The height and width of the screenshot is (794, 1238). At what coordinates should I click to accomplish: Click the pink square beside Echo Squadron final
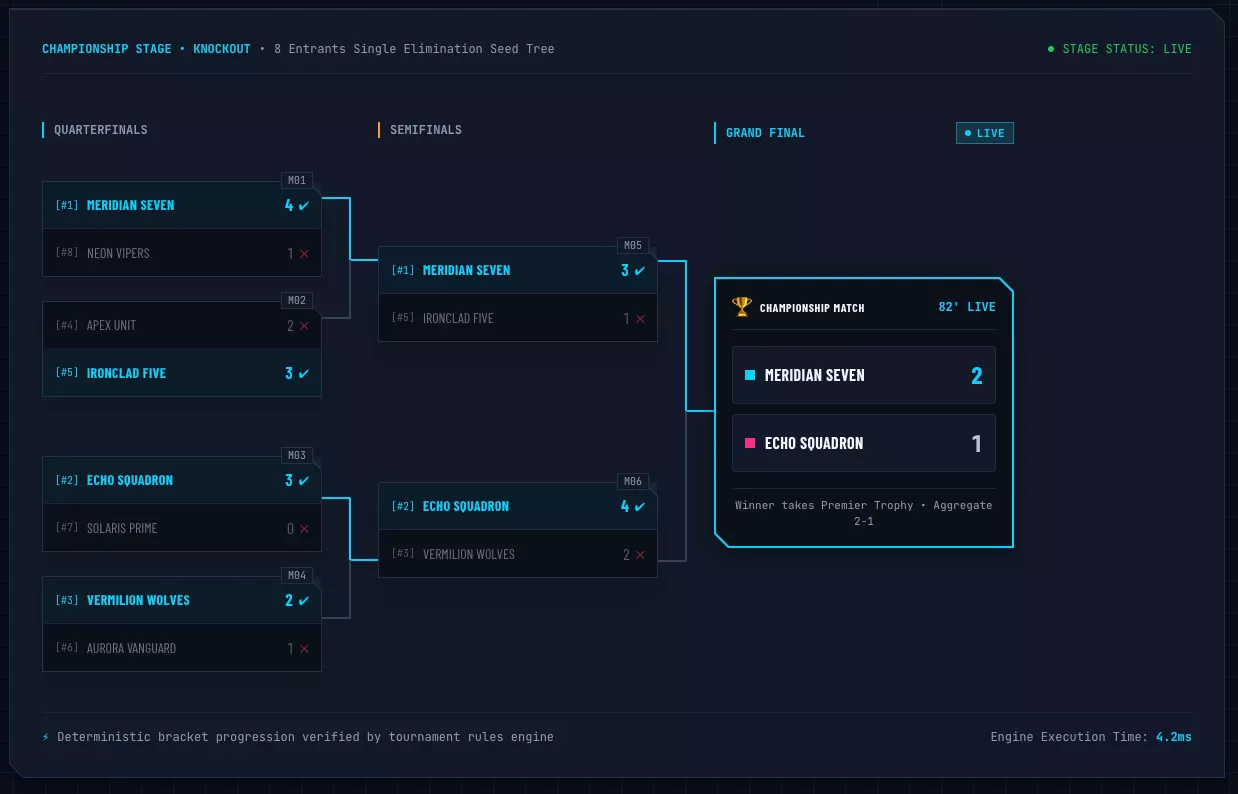750,443
